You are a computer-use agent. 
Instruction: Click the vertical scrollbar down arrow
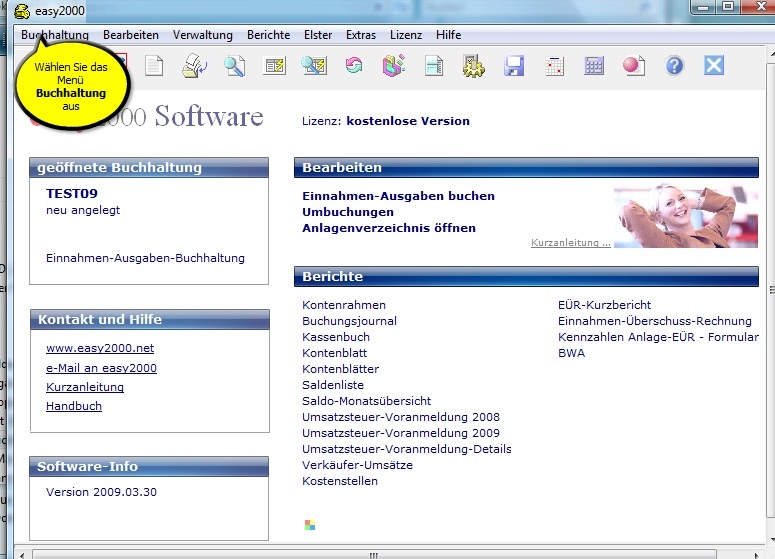point(772,539)
